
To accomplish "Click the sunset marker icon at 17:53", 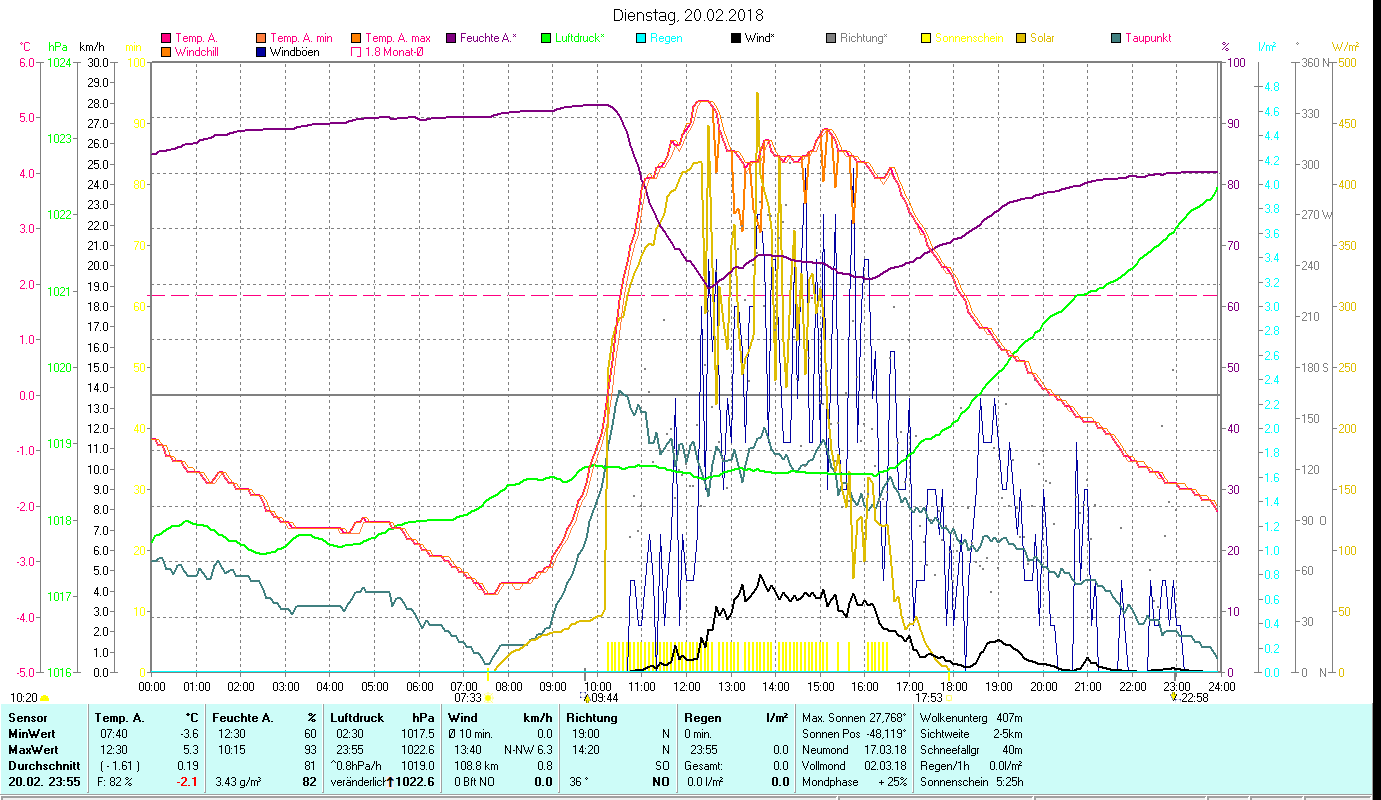I will coord(948,698).
